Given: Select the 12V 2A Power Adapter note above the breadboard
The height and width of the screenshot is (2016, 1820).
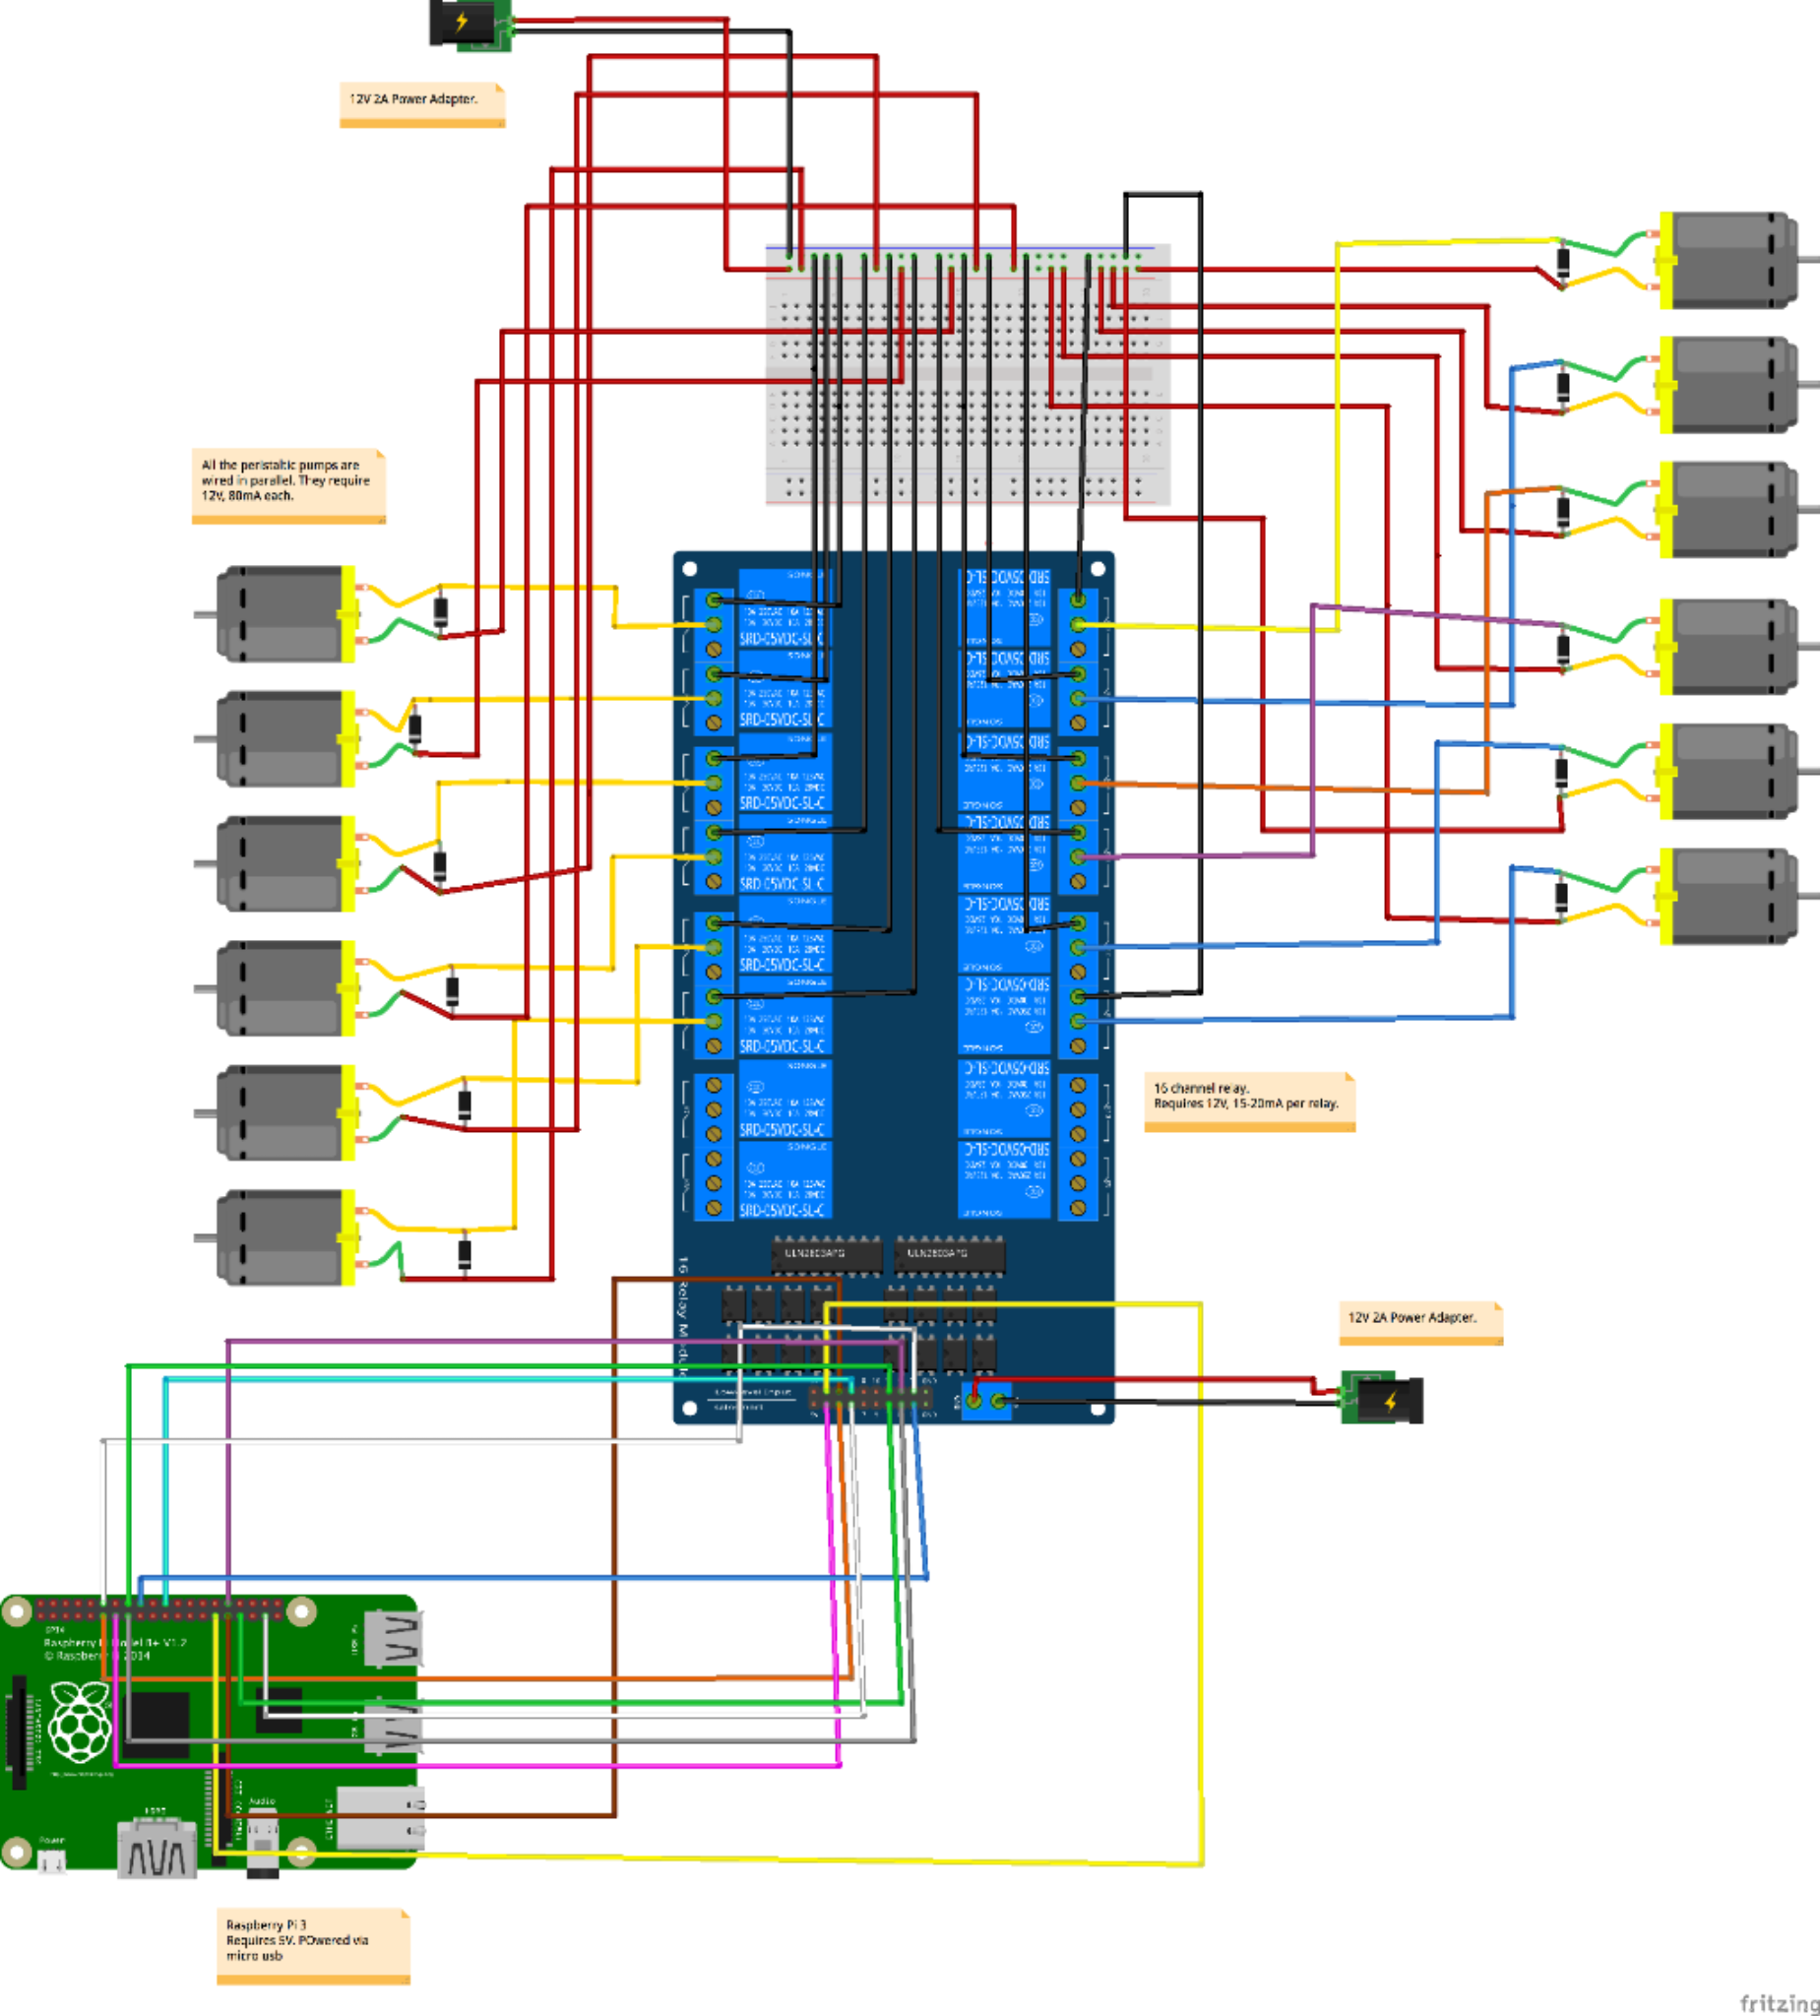Looking at the screenshot, I should pos(422,105).
